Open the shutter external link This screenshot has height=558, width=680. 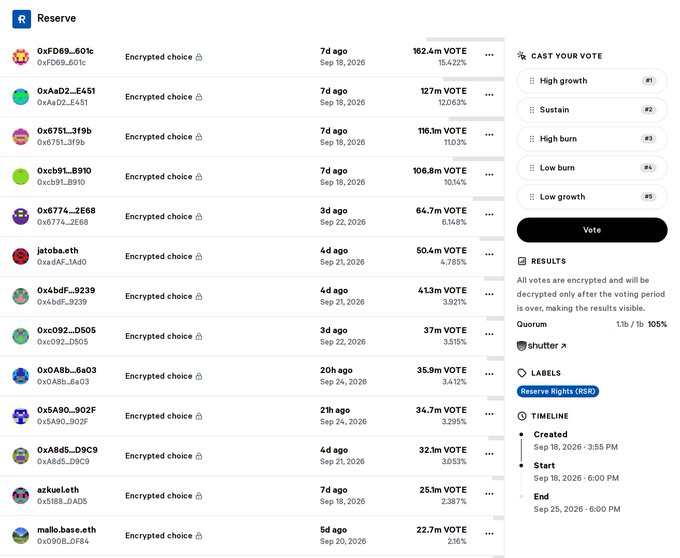[x=542, y=346]
